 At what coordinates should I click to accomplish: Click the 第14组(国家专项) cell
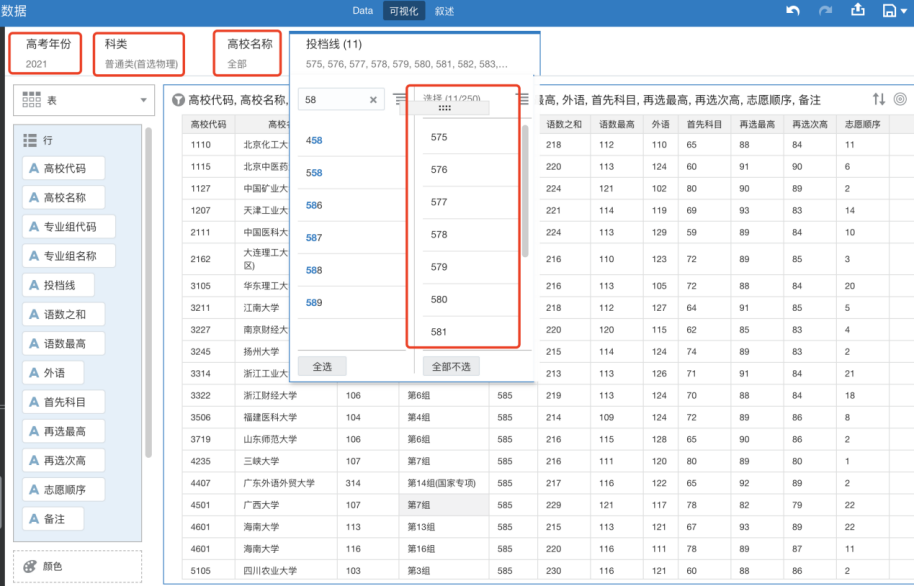[x=444, y=483]
